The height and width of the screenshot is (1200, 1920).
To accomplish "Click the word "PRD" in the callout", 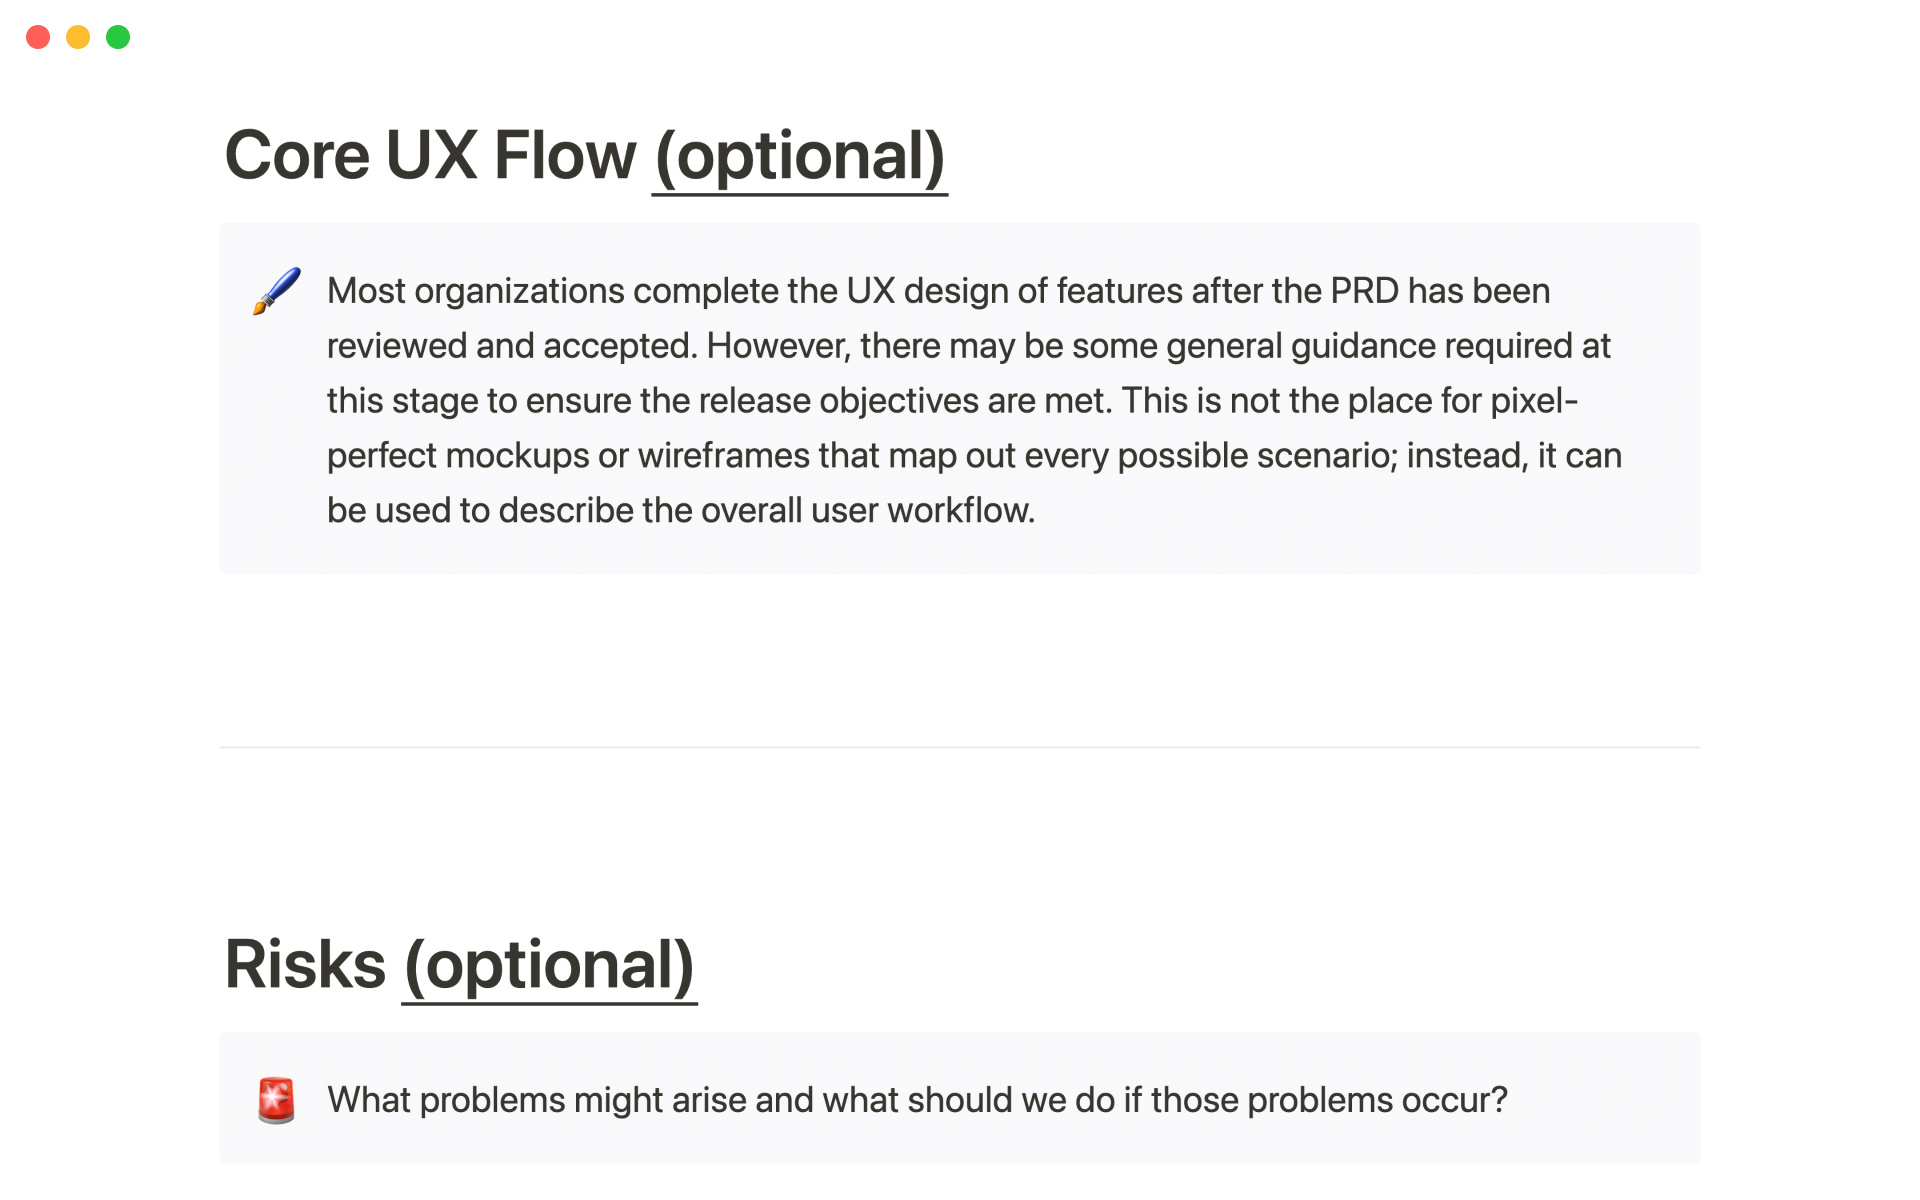I will click(1364, 291).
